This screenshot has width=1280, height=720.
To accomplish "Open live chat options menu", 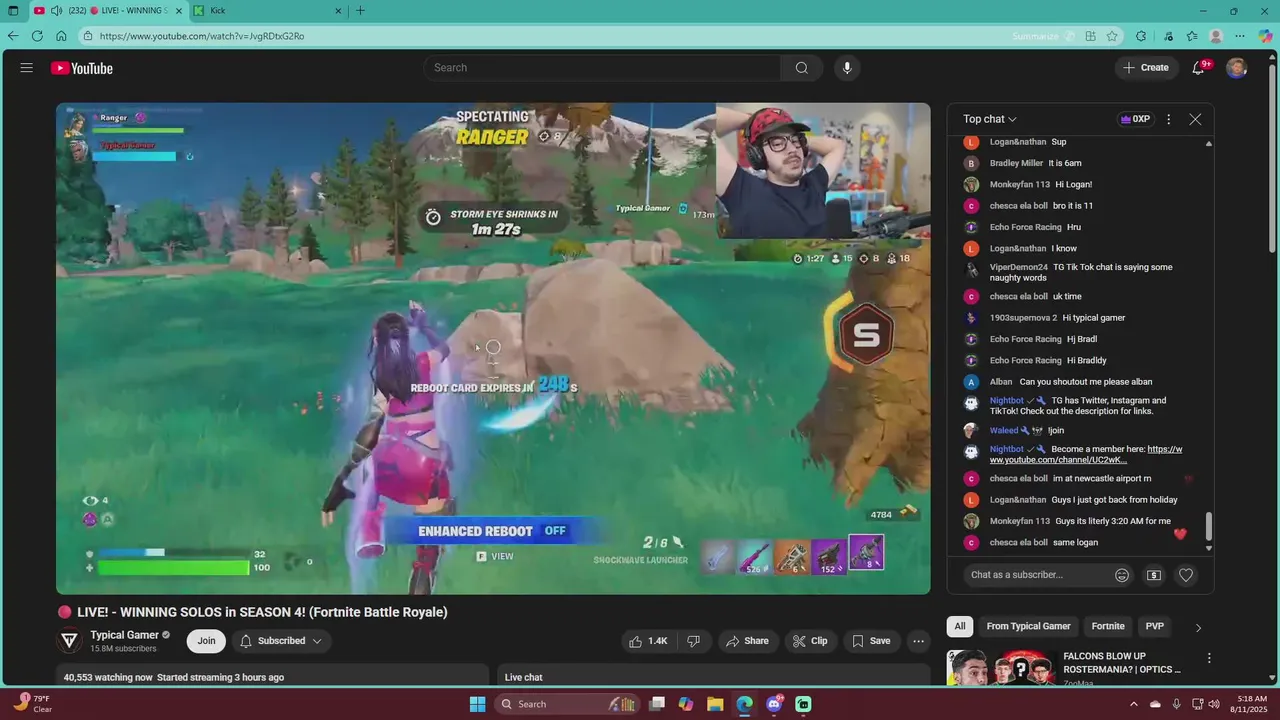I will pyautogui.click(x=1168, y=119).
